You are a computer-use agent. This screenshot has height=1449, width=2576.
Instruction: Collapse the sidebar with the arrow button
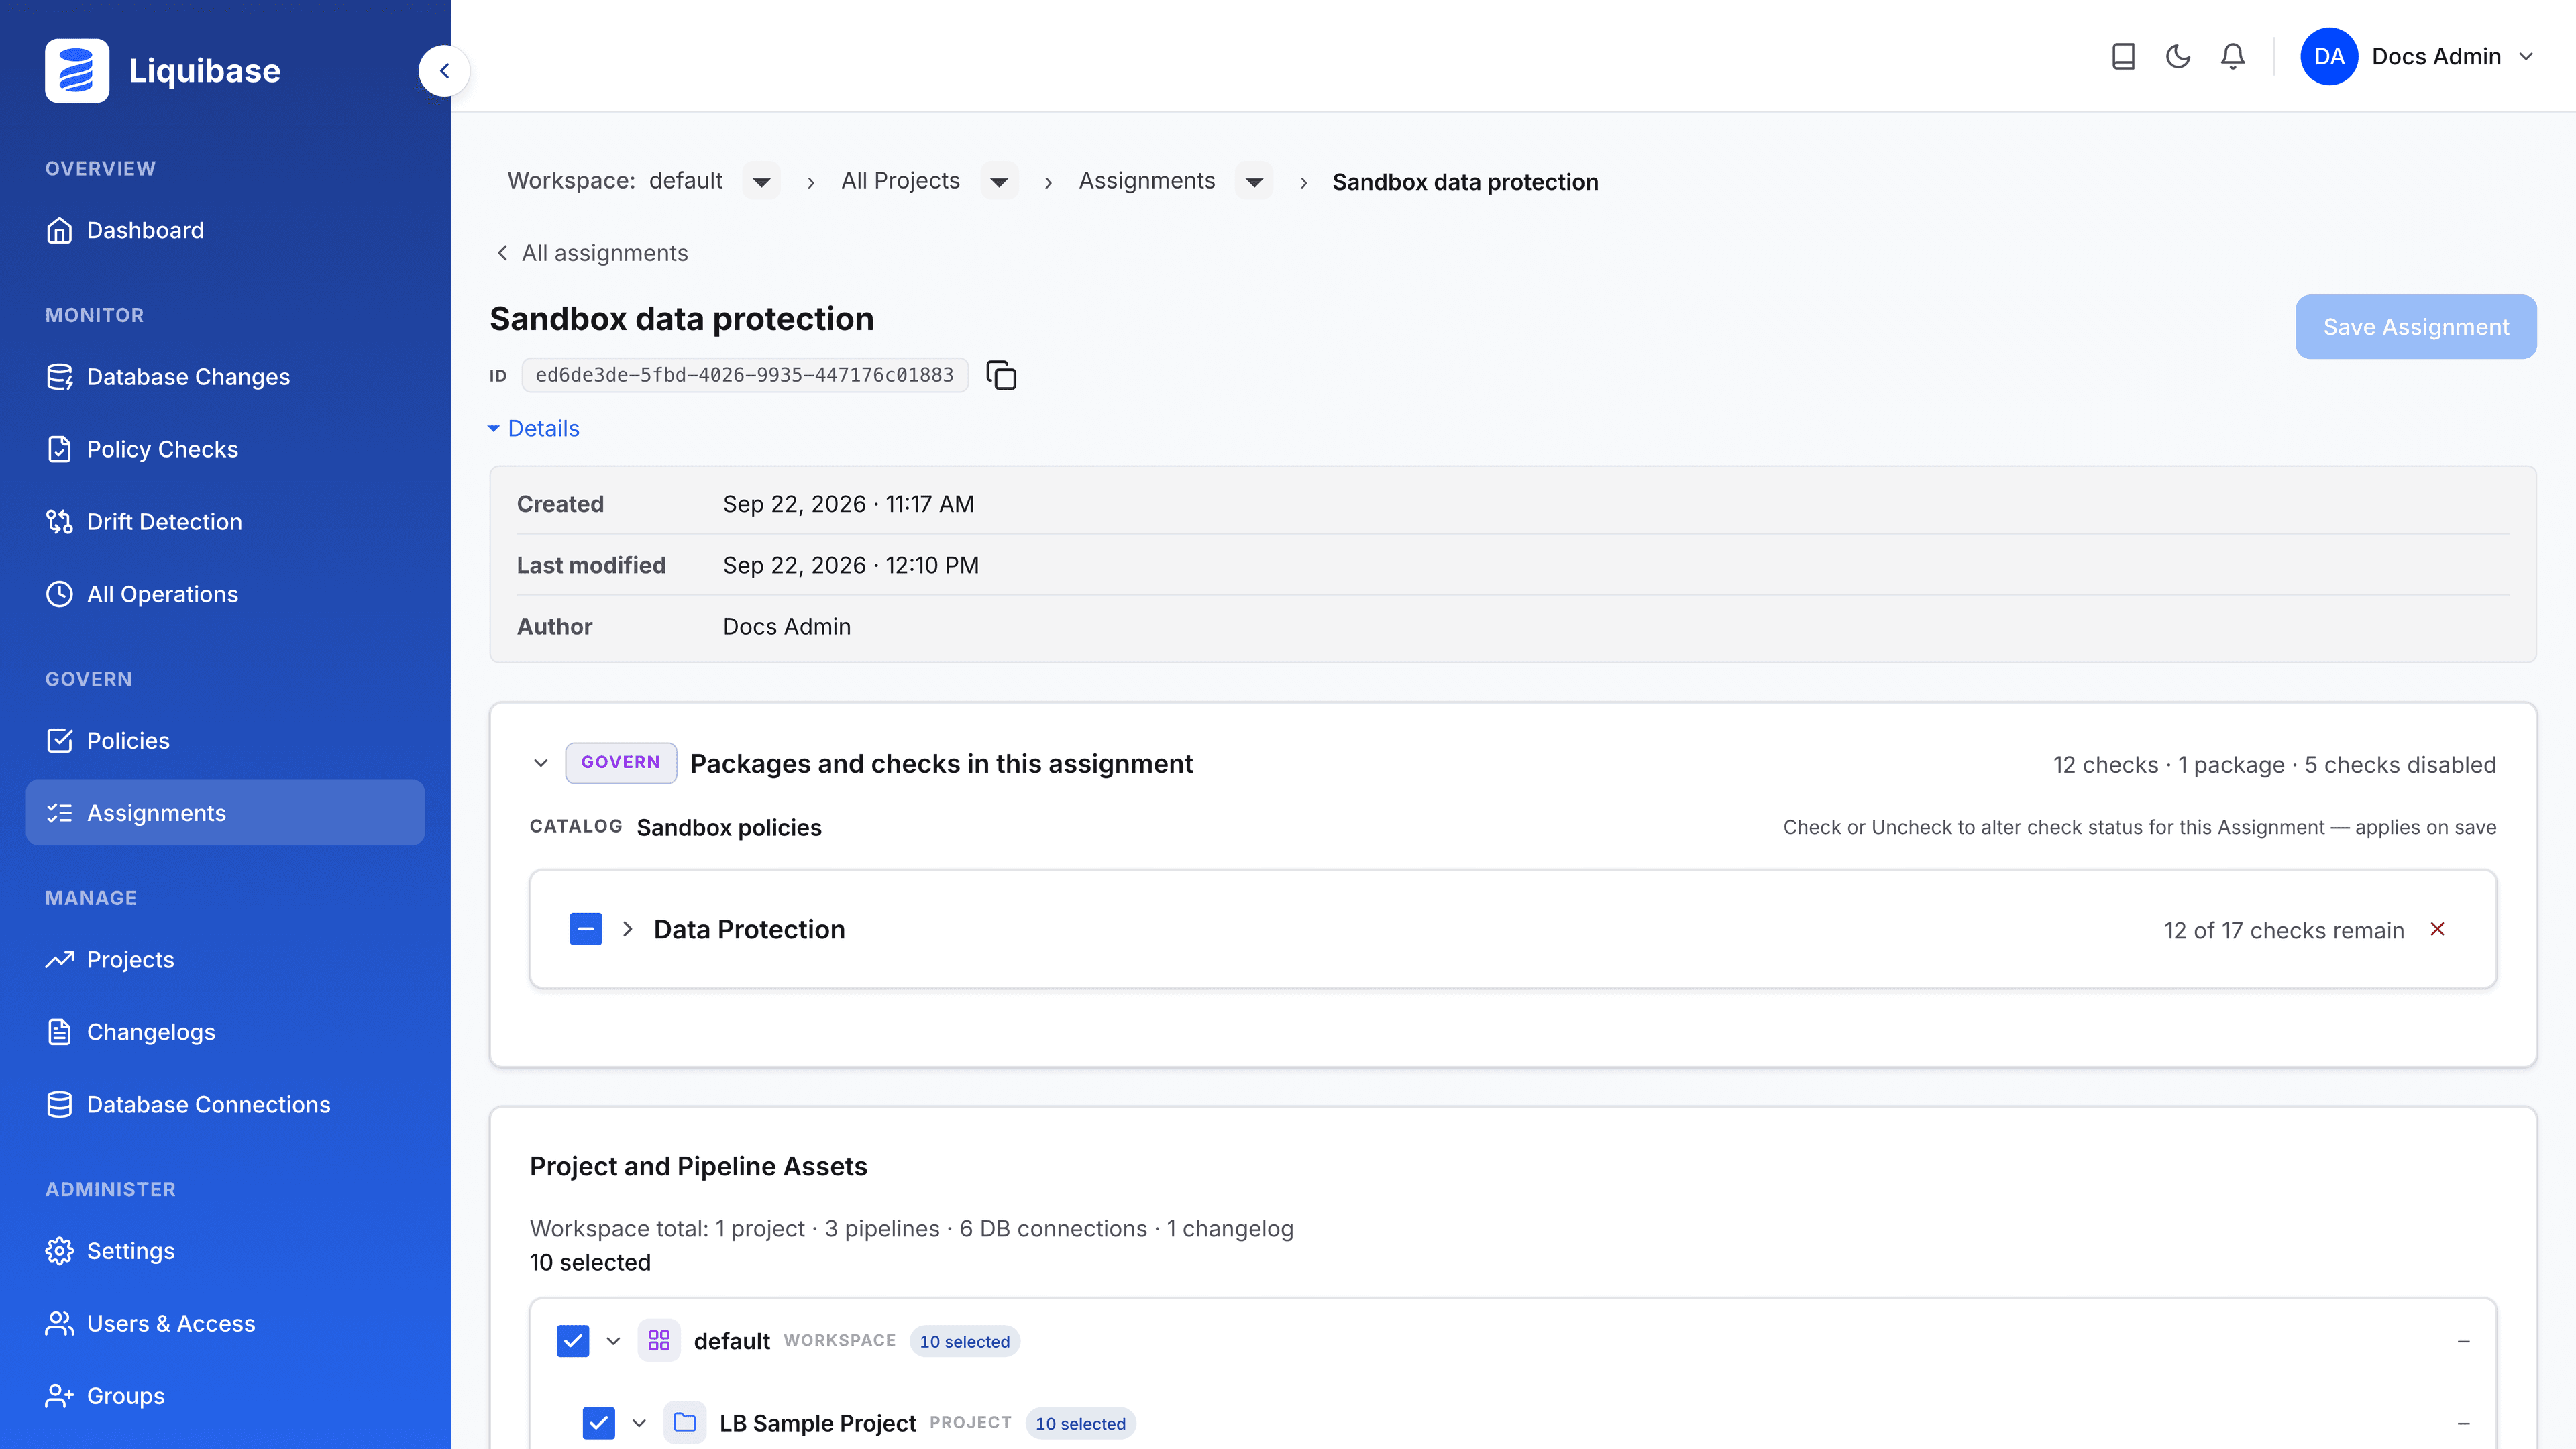point(444,71)
